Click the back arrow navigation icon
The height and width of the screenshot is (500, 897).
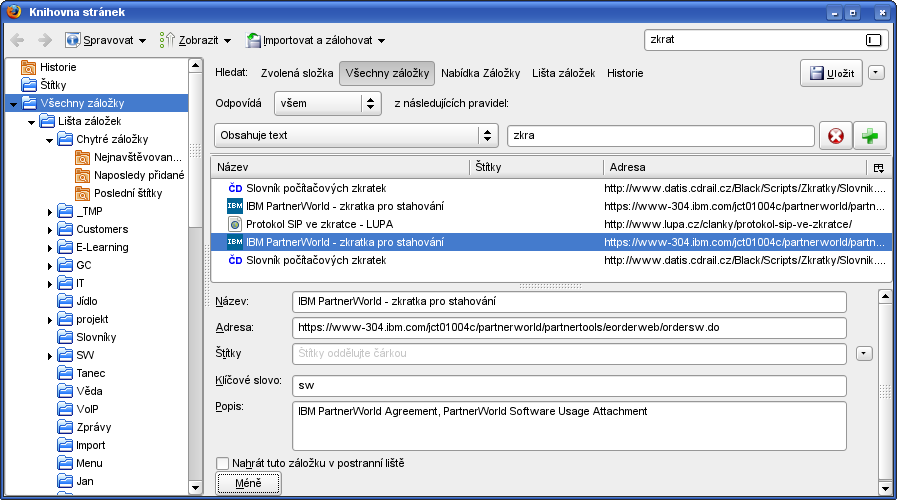tap(18, 40)
